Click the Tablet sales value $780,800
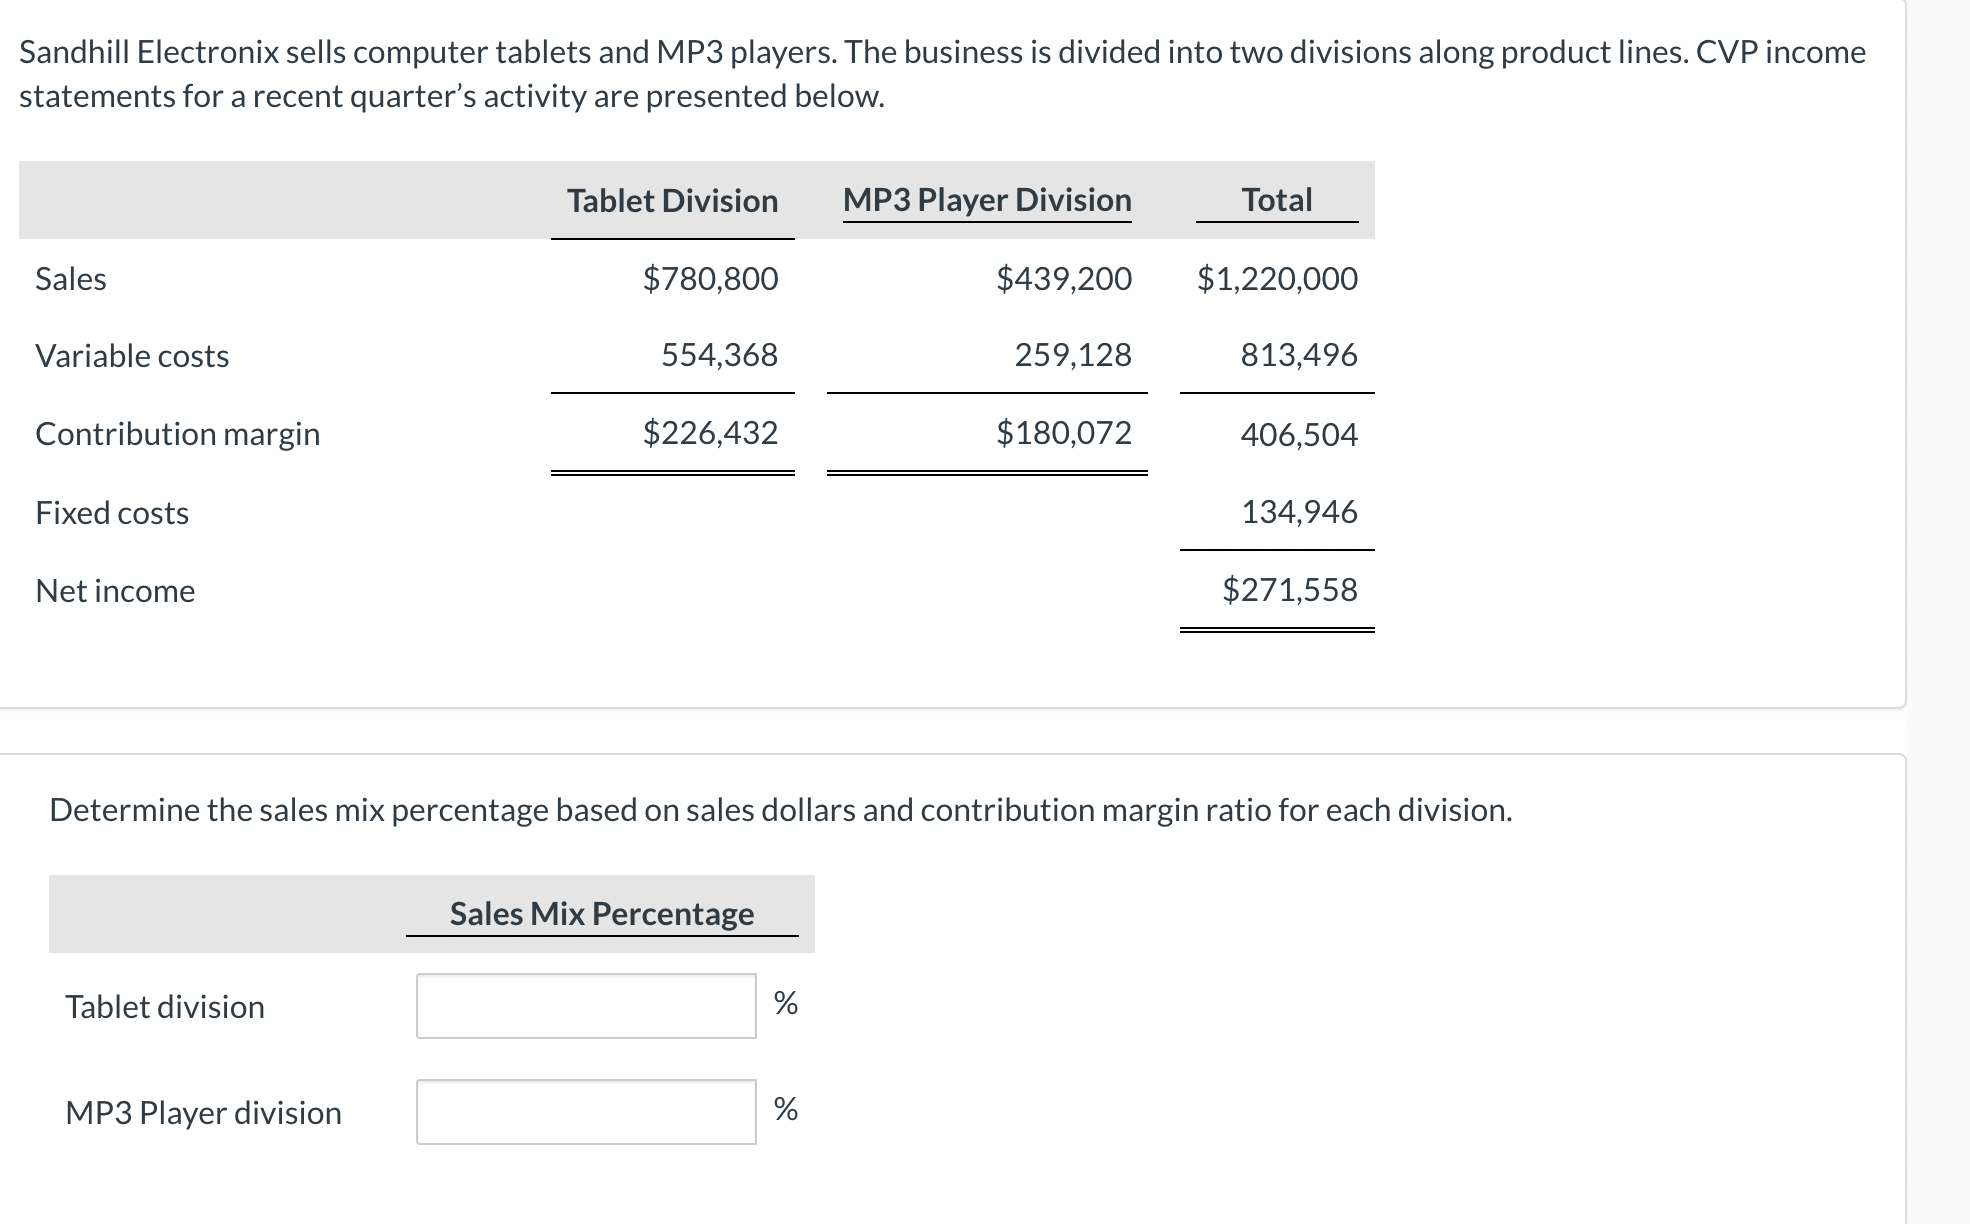Image resolution: width=1970 pixels, height=1224 pixels. (710, 278)
